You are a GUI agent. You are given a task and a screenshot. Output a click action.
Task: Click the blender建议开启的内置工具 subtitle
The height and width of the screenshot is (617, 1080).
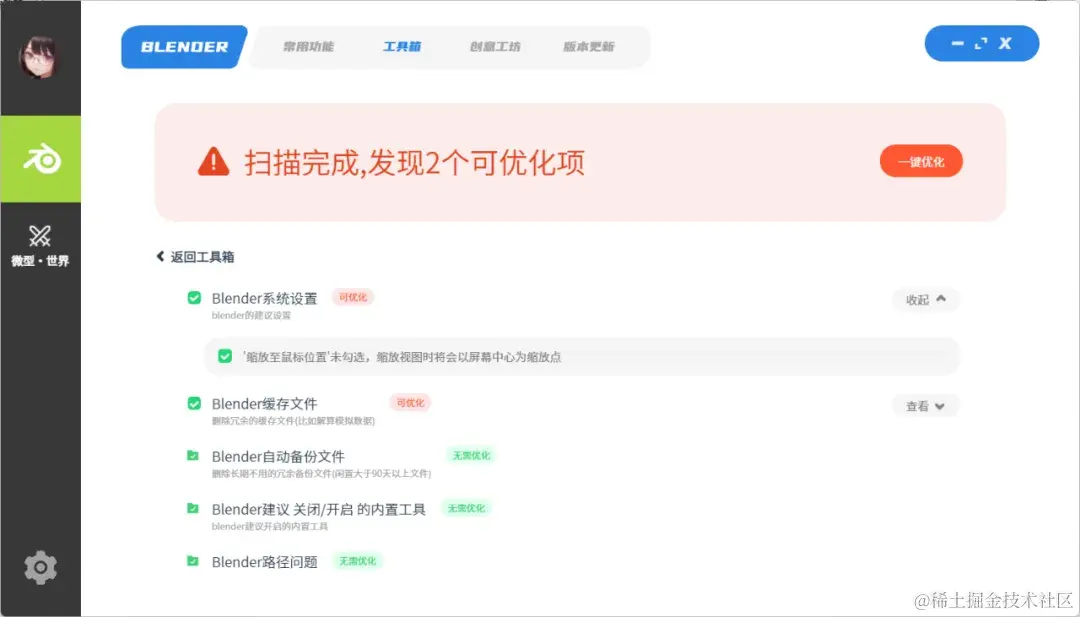point(269,526)
